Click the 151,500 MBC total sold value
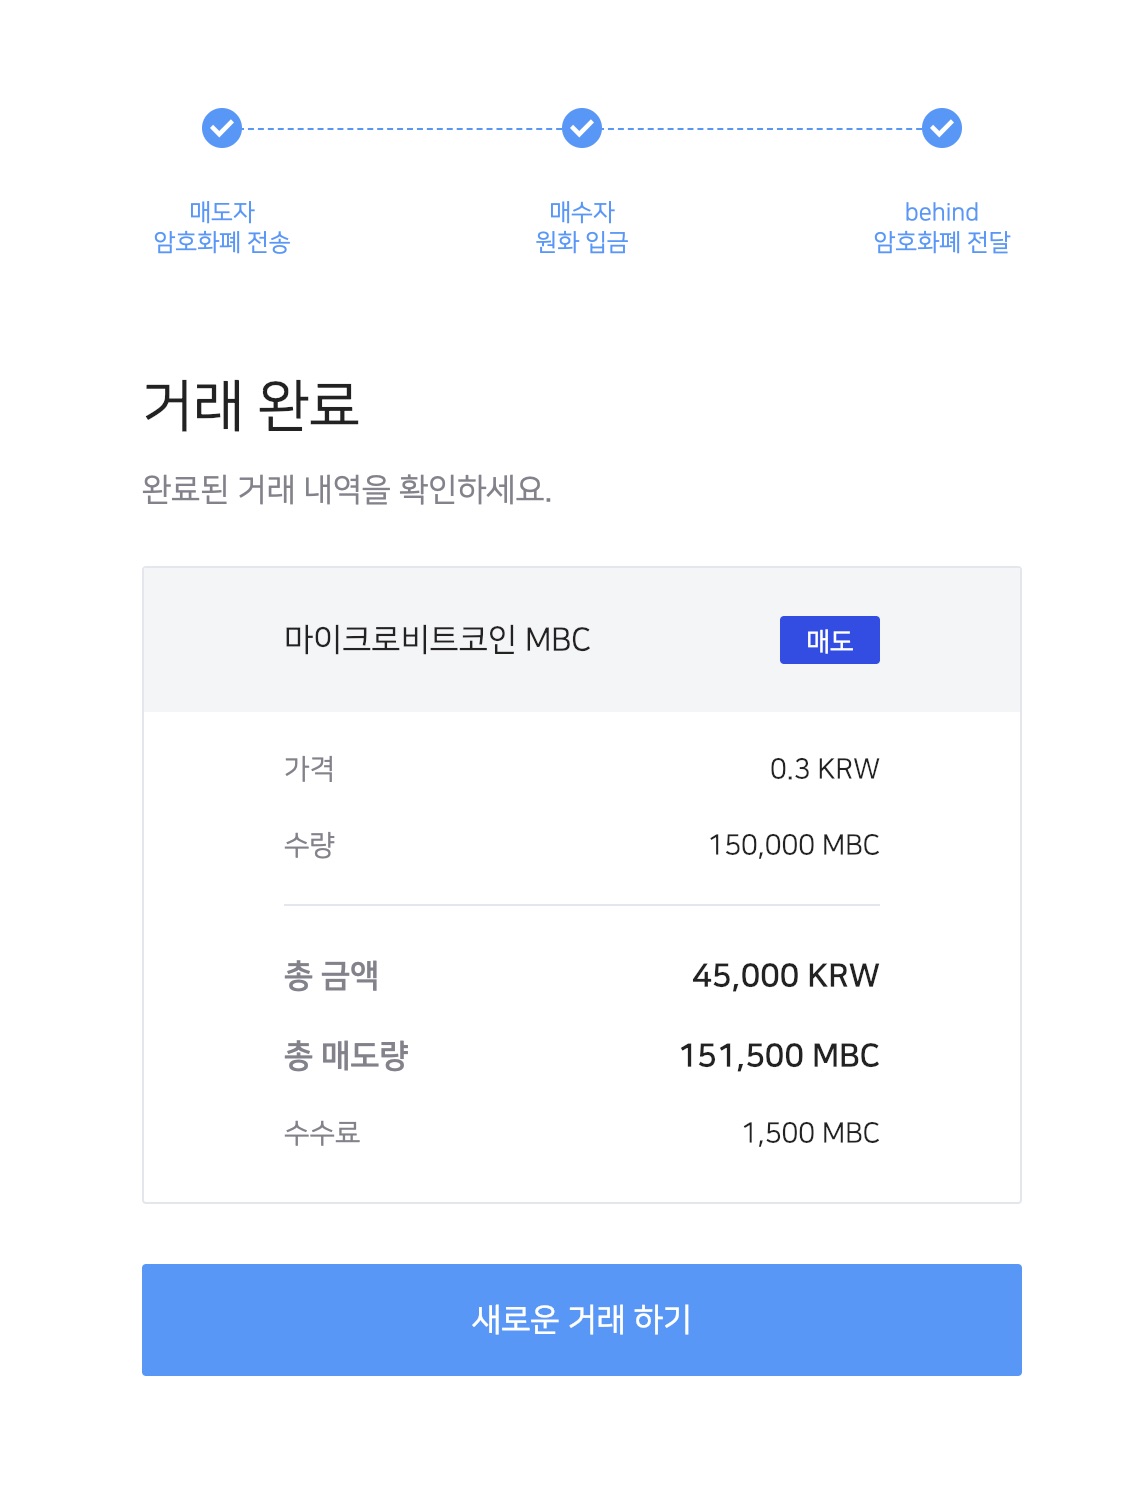 779,1055
